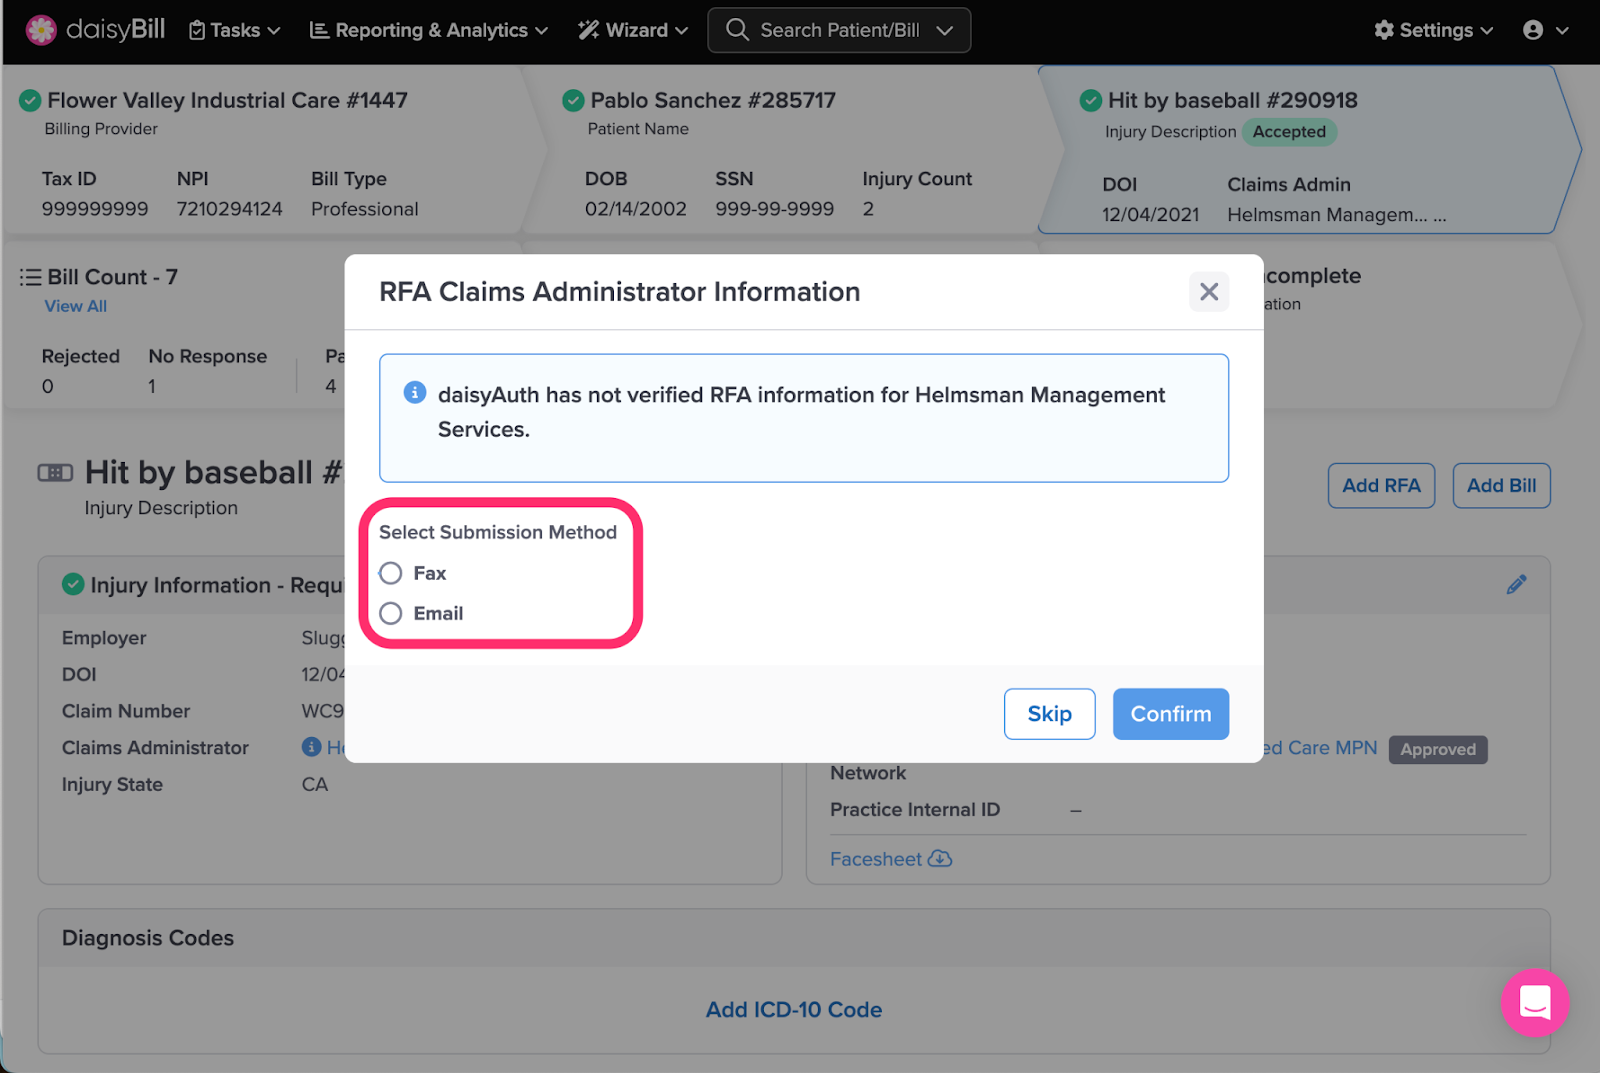1600x1073 pixels.
Task: Click the Skip button
Action: pos(1050,714)
